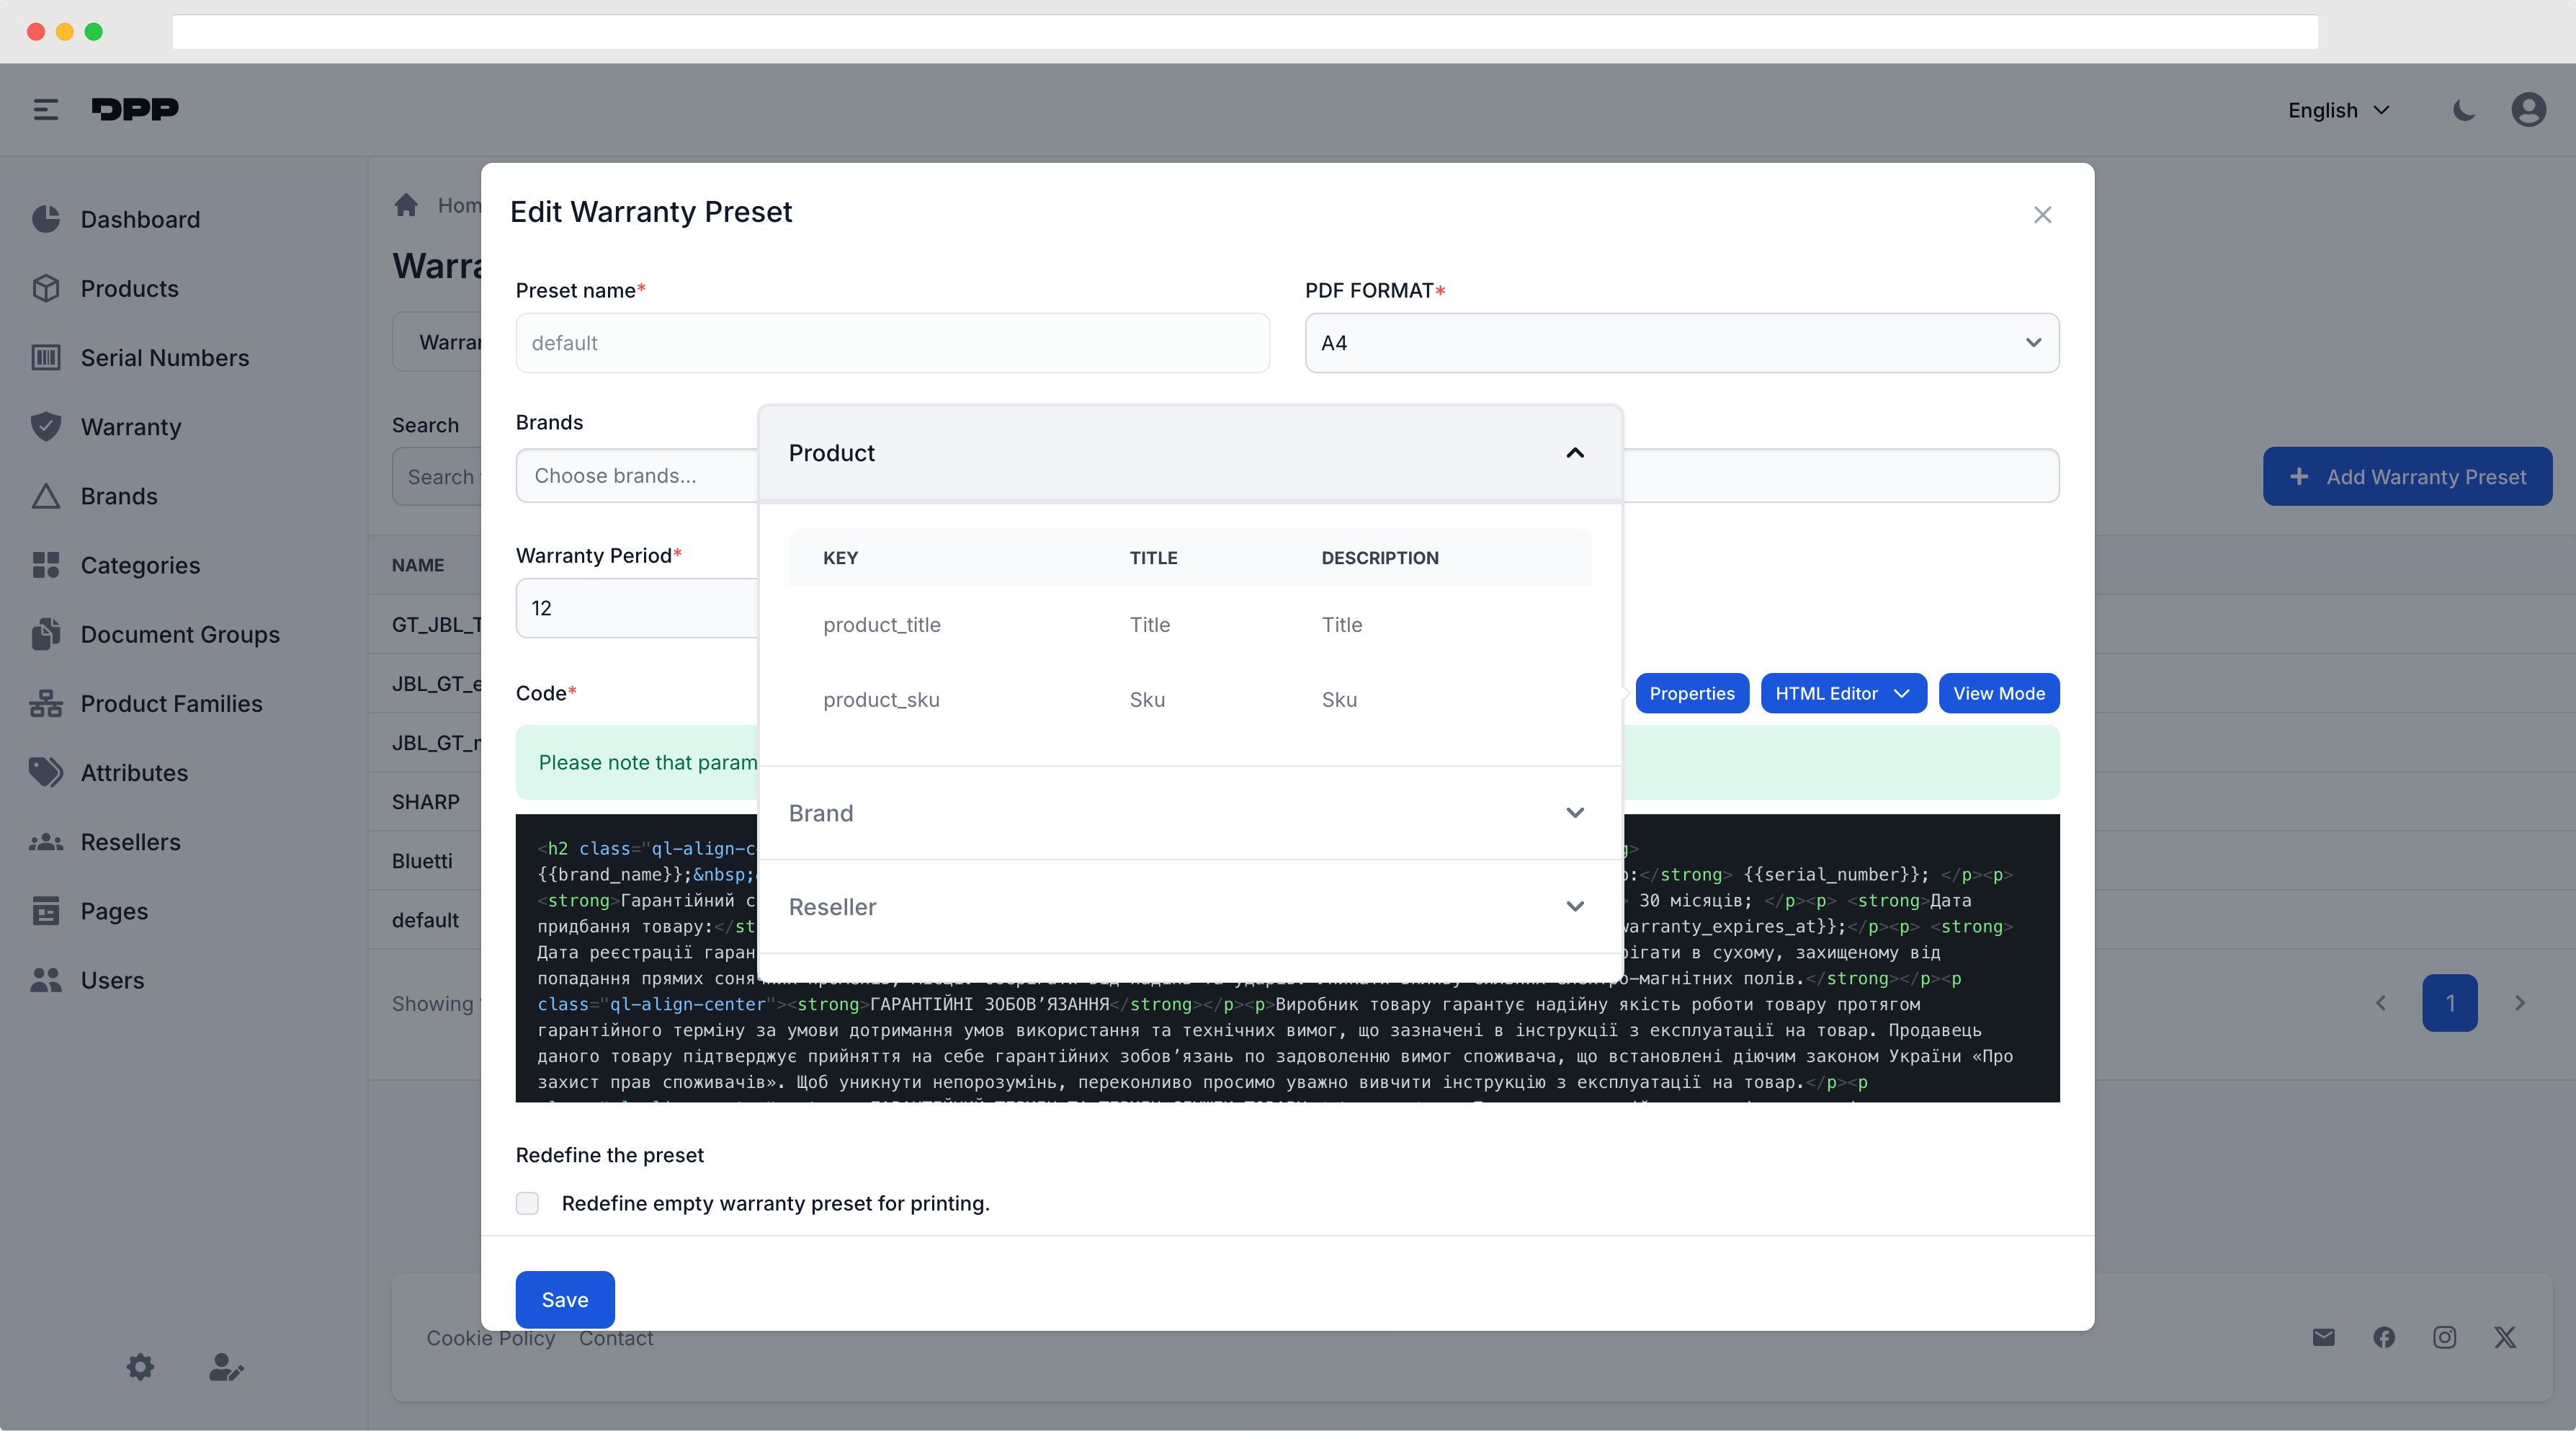Go to Resellers in sidebar menu
2576x1431 pixels.
point(130,842)
